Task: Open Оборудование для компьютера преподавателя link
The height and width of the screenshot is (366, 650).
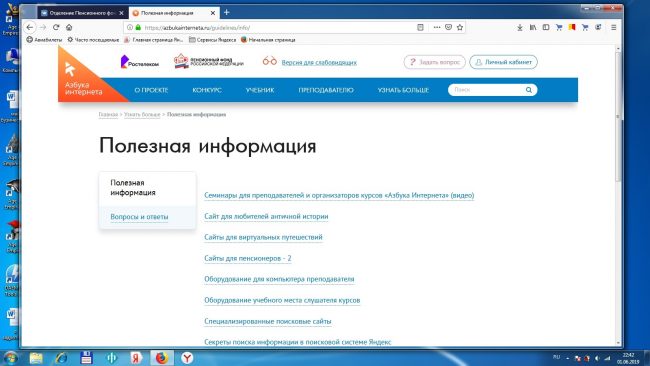Action: [x=279, y=279]
